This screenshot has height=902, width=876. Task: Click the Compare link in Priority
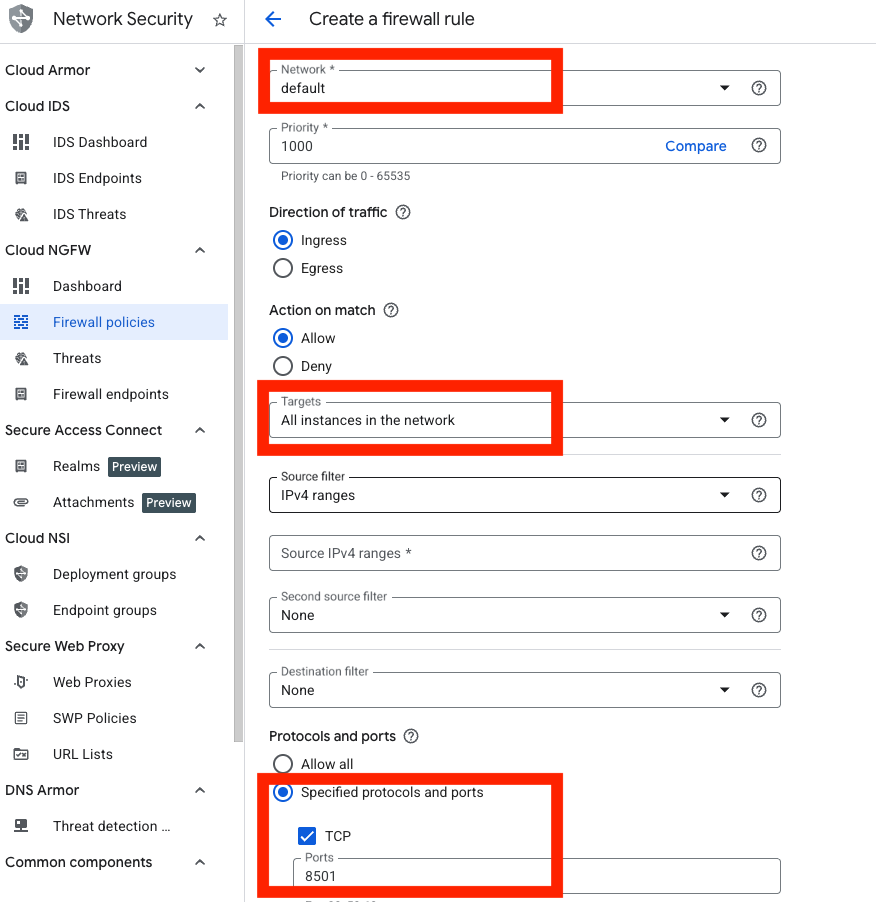point(695,146)
